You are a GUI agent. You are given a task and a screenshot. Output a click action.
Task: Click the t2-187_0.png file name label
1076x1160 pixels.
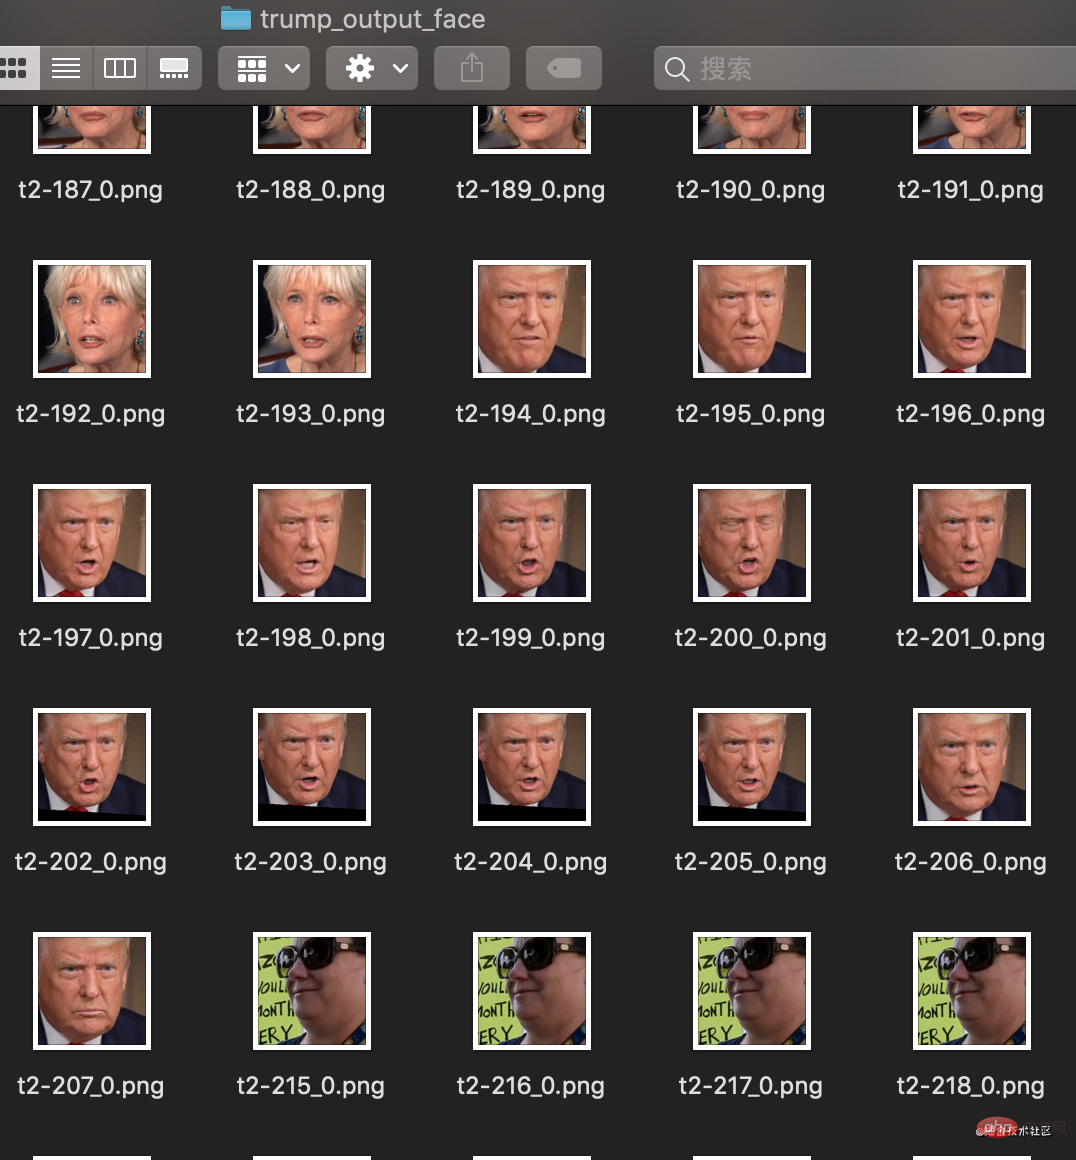(90, 190)
